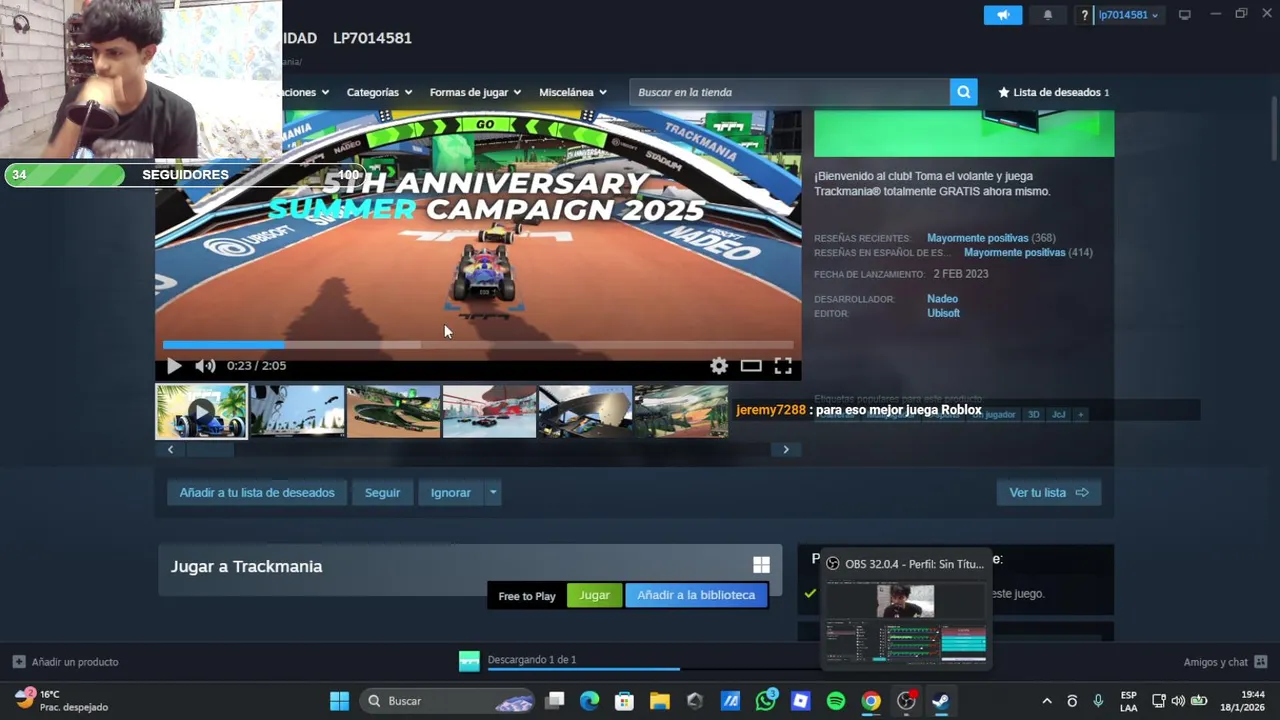This screenshot has width=1280, height=720.
Task: Toggle fullscreen on the trailer player
Action: pos(783,366)
